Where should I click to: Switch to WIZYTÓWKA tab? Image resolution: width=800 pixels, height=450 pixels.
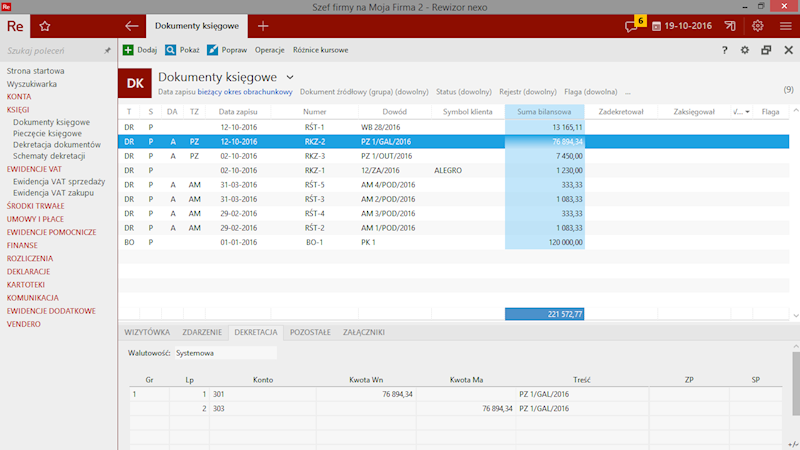coord(147,332)
